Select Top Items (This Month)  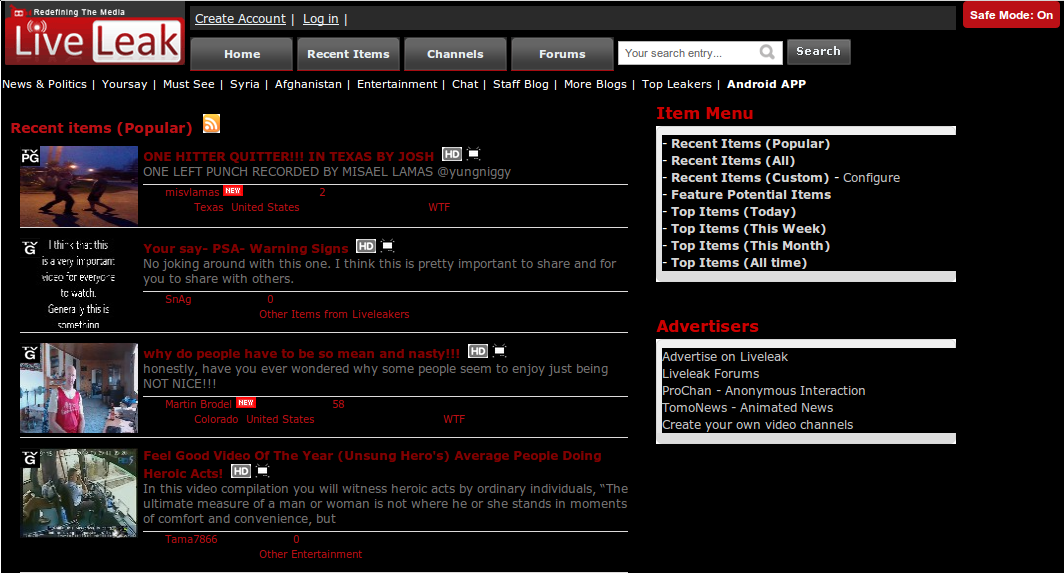click(750, 245)
